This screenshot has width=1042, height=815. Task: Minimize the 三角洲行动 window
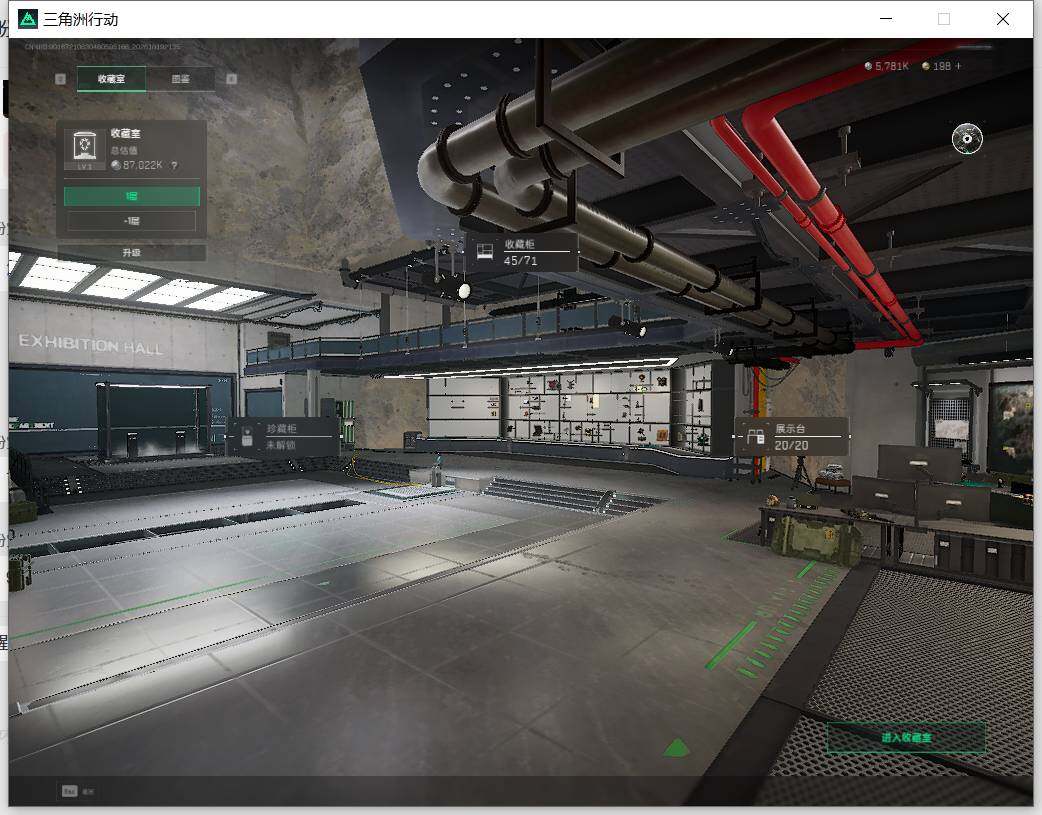(886, 19)
